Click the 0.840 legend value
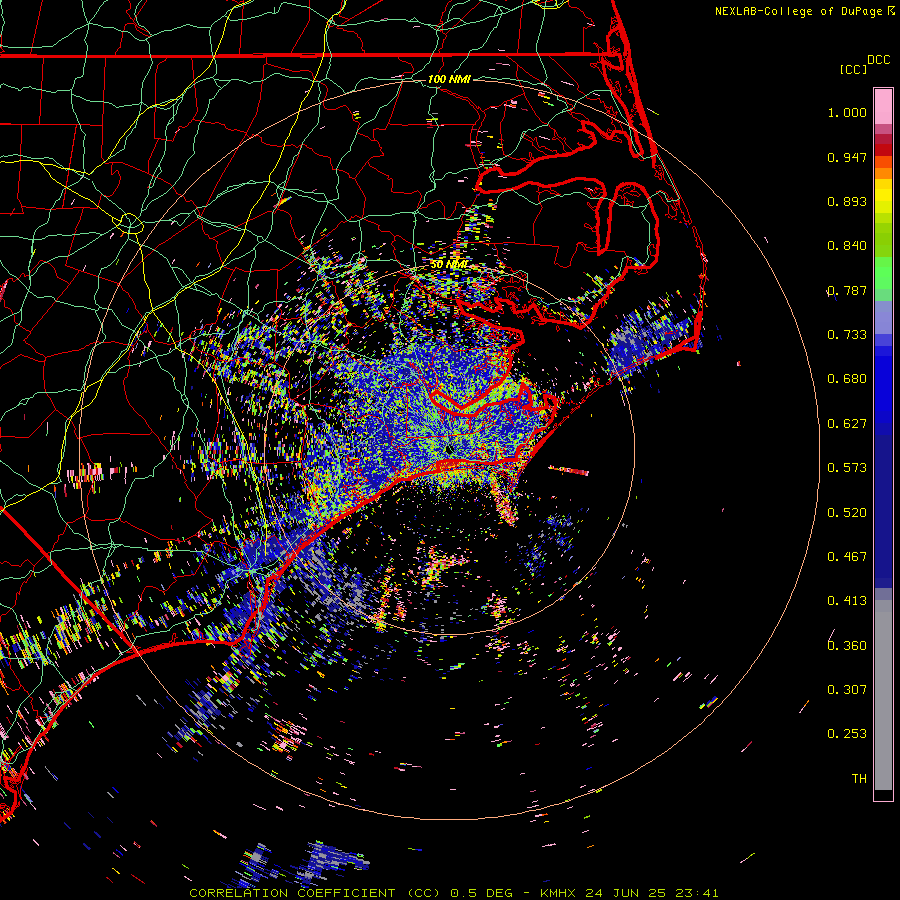 847,246
